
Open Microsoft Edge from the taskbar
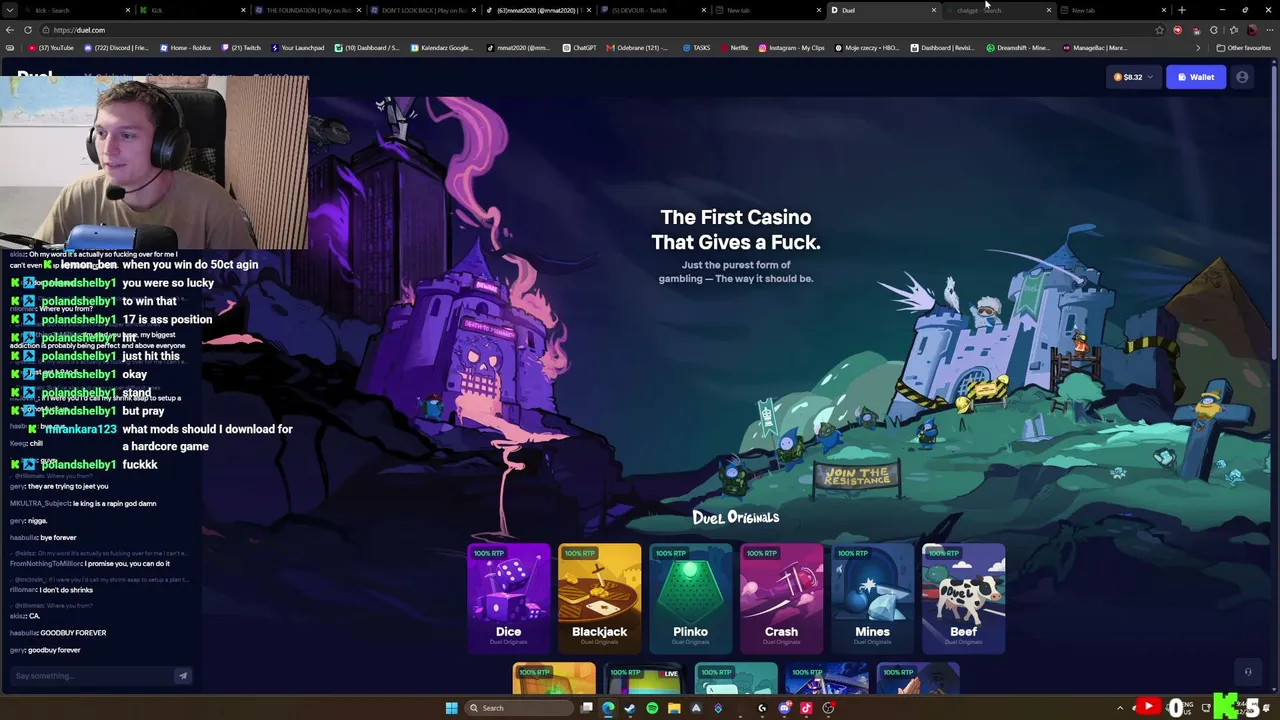click(608, 708)
